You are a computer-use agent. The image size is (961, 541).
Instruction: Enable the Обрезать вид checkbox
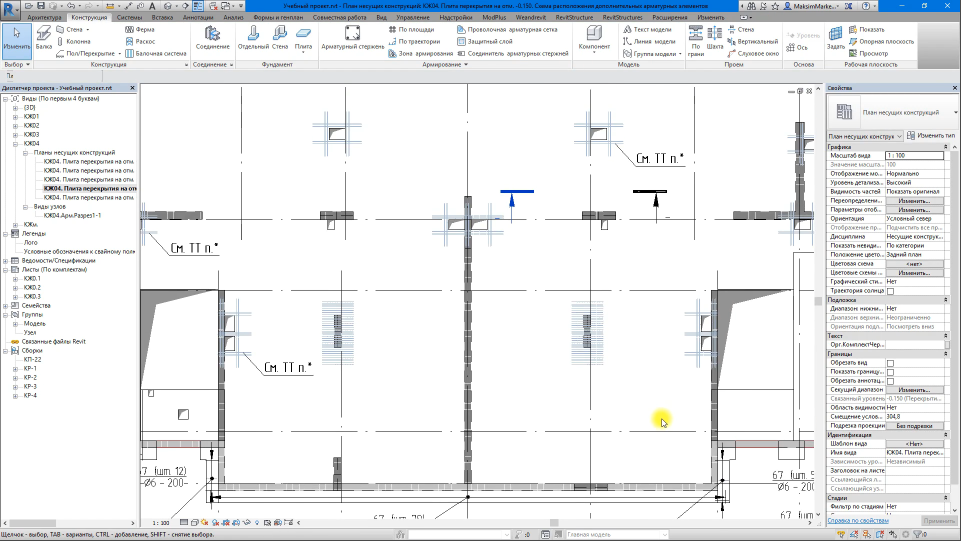click(x=891, y=363)
